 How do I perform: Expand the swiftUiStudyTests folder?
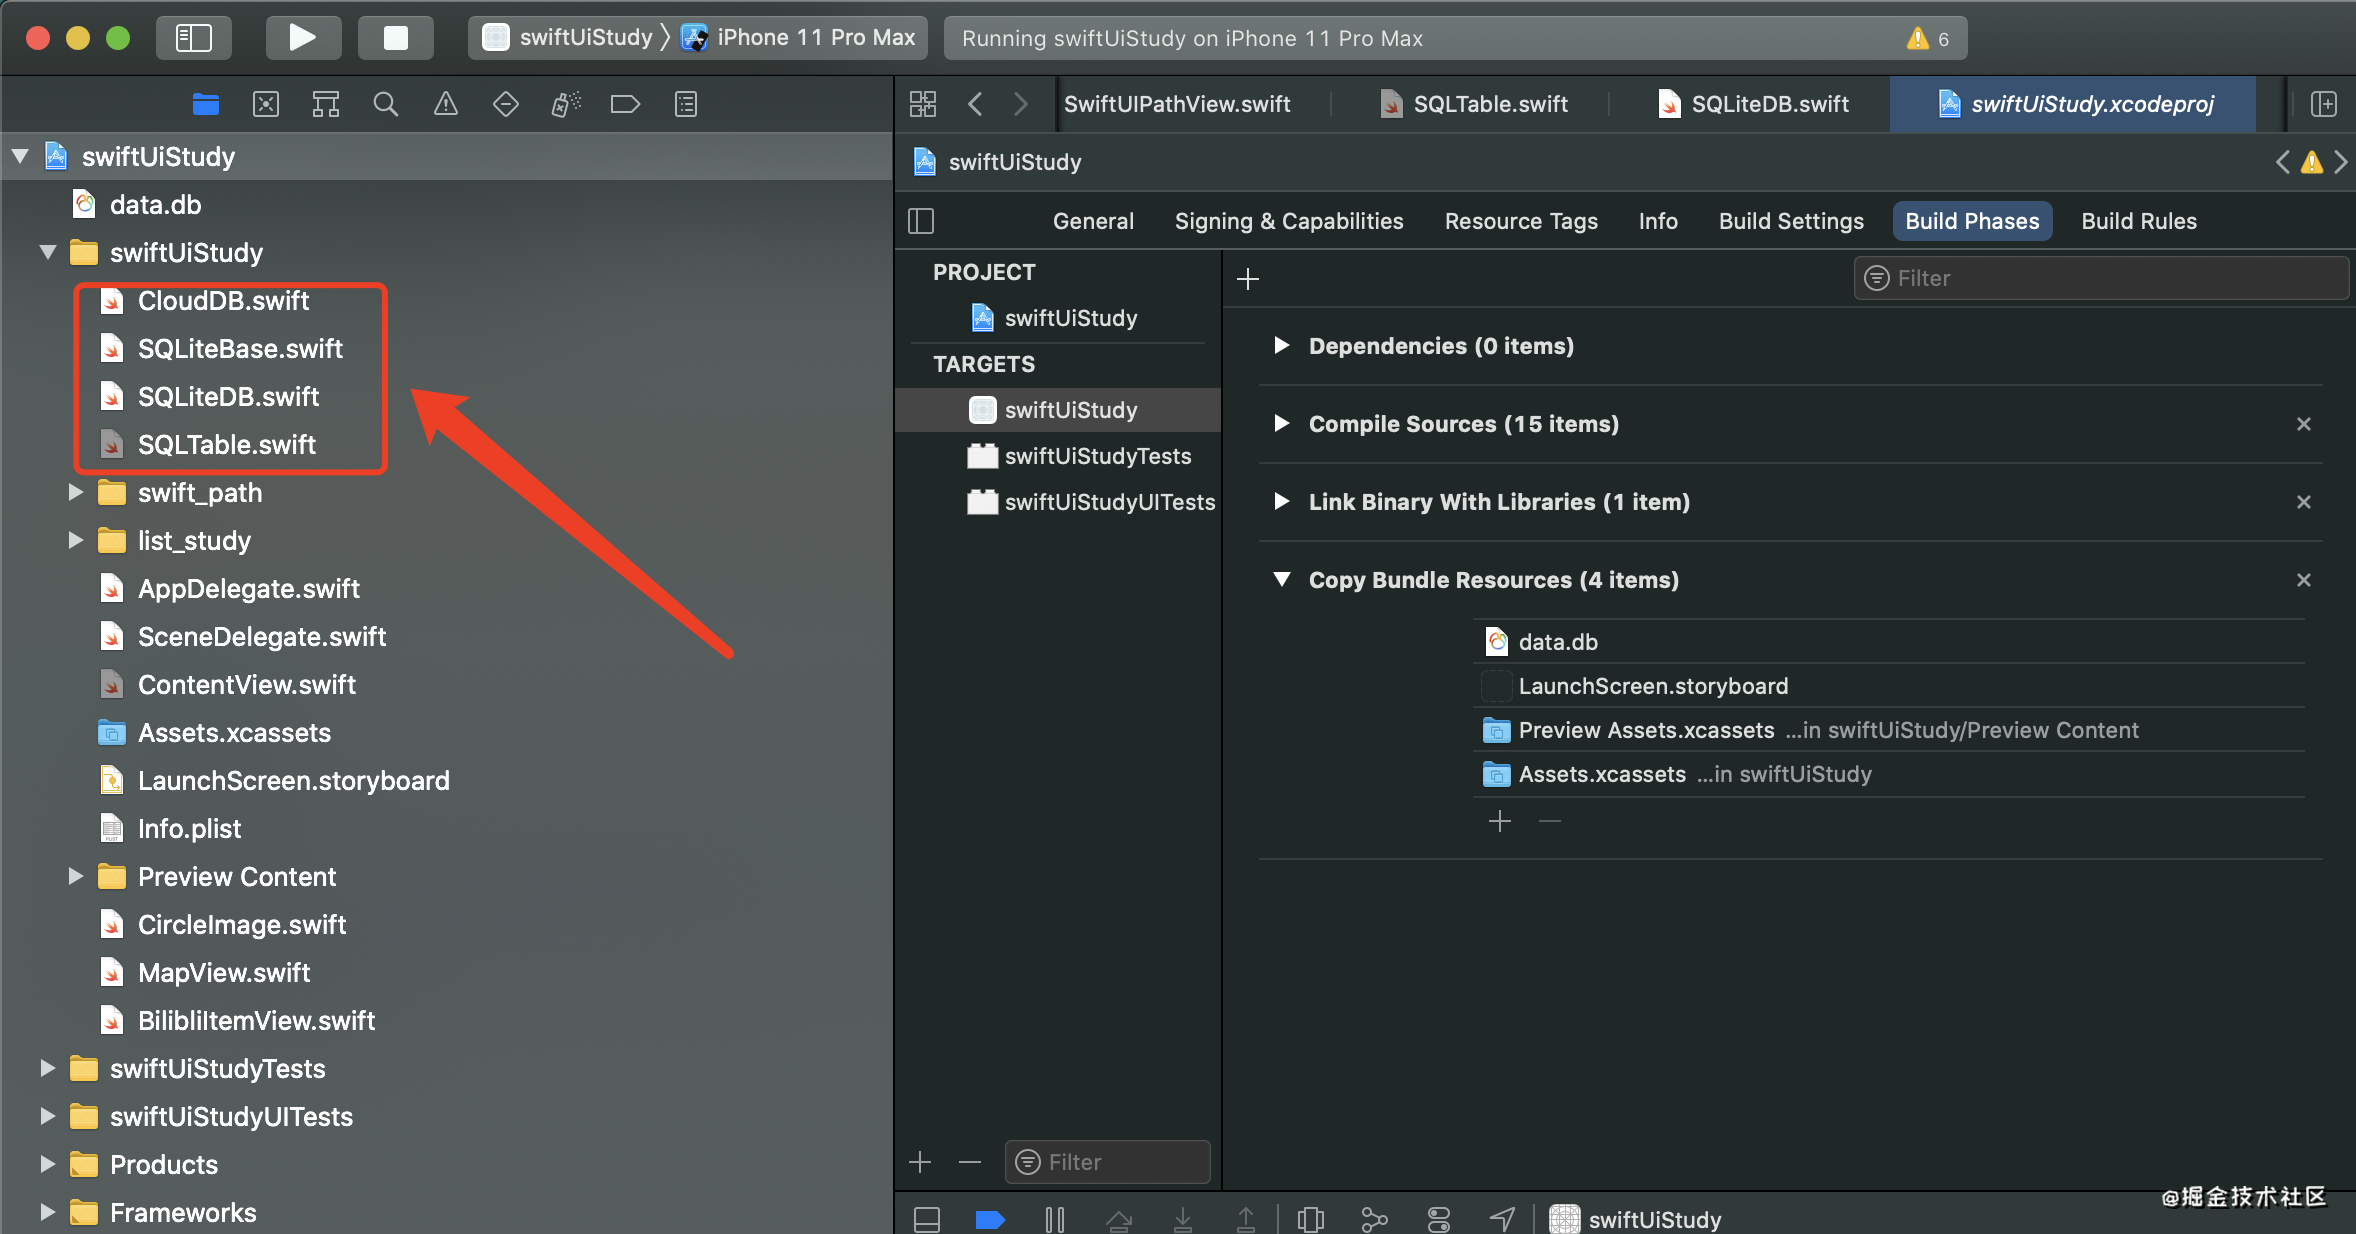click(47, 1068)
